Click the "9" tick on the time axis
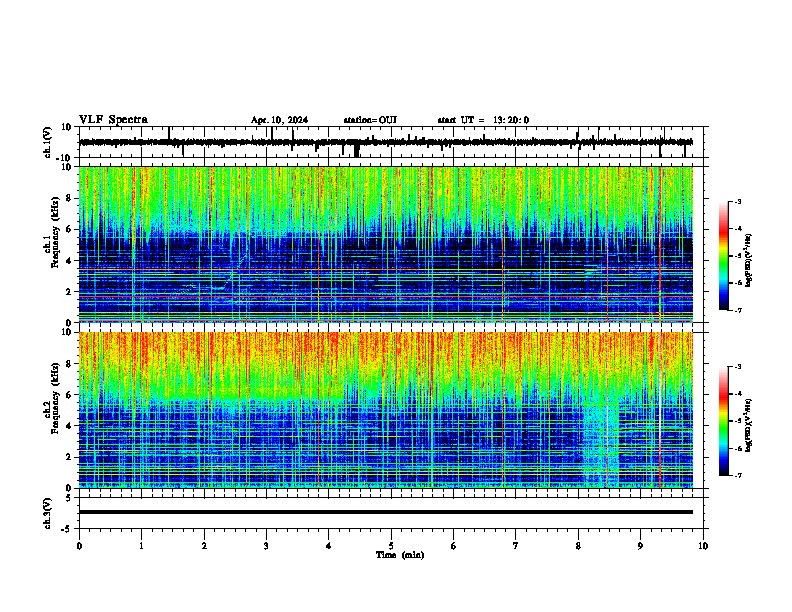The width and height of the screenshot is (792, 612). 640,546
